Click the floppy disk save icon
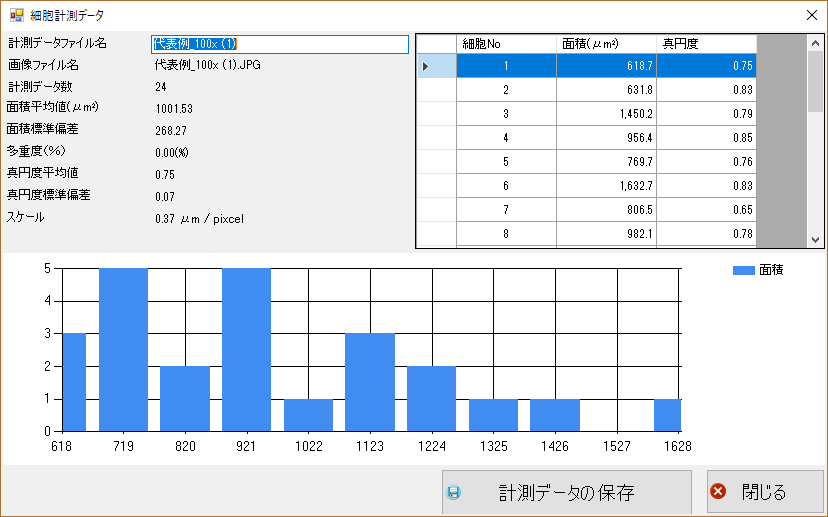 [x=454, y=492]
